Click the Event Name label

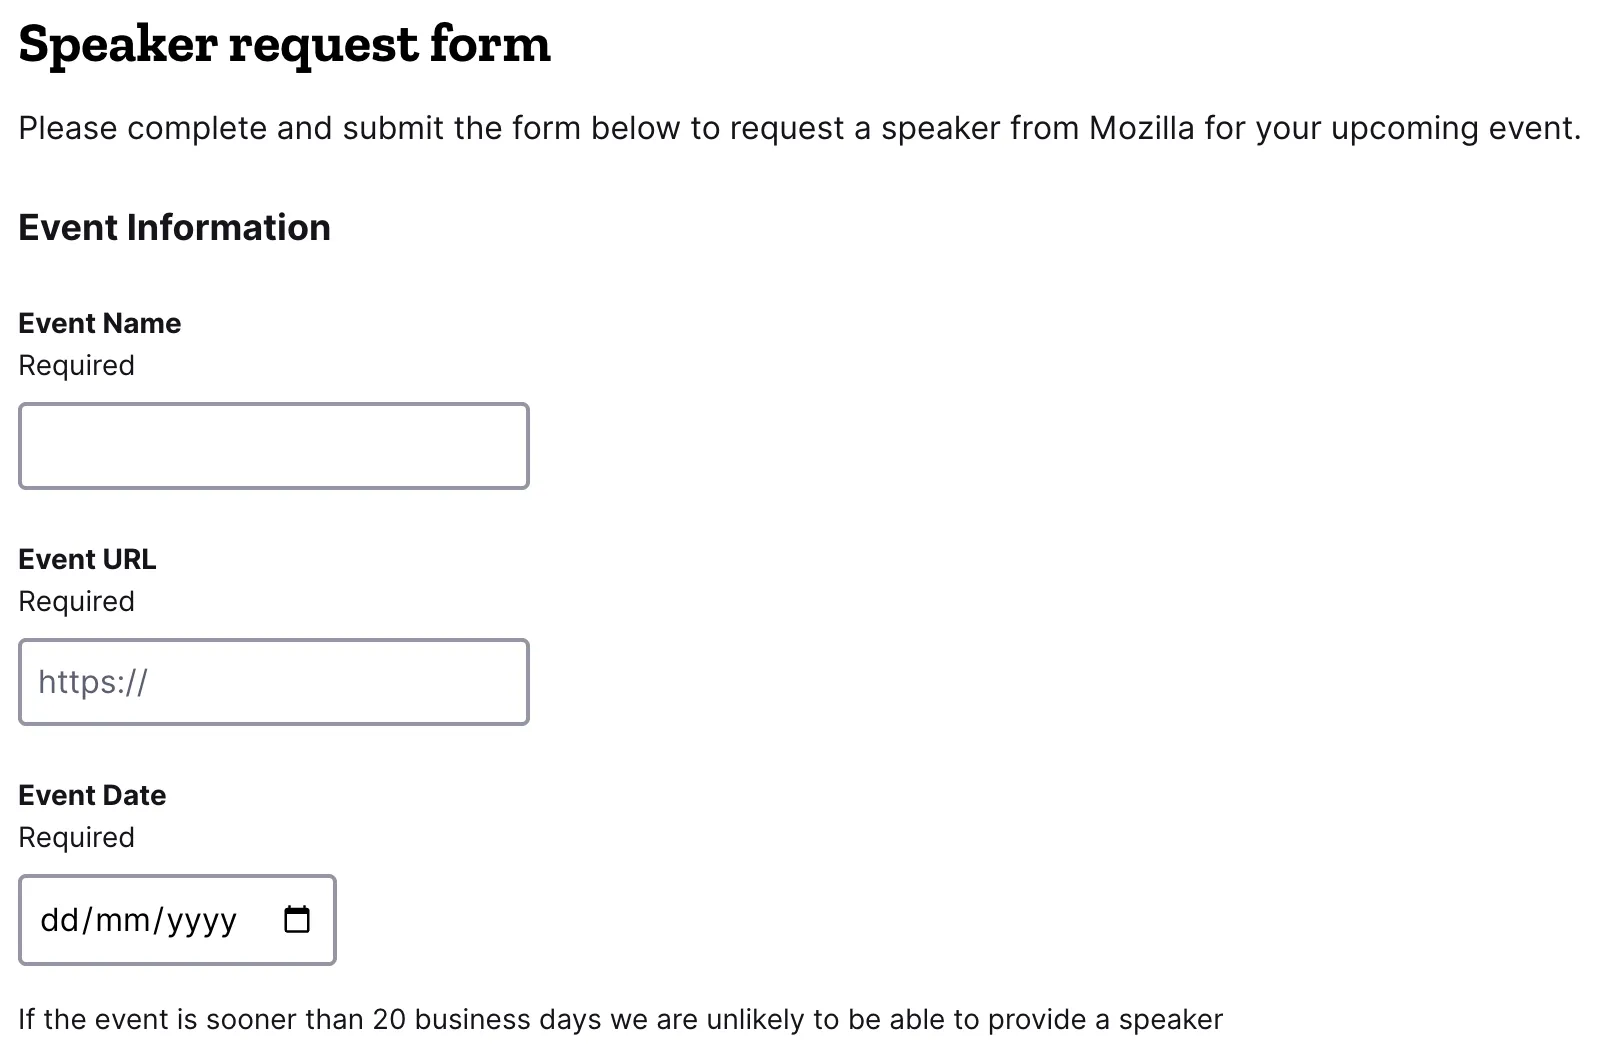point(100,323)
